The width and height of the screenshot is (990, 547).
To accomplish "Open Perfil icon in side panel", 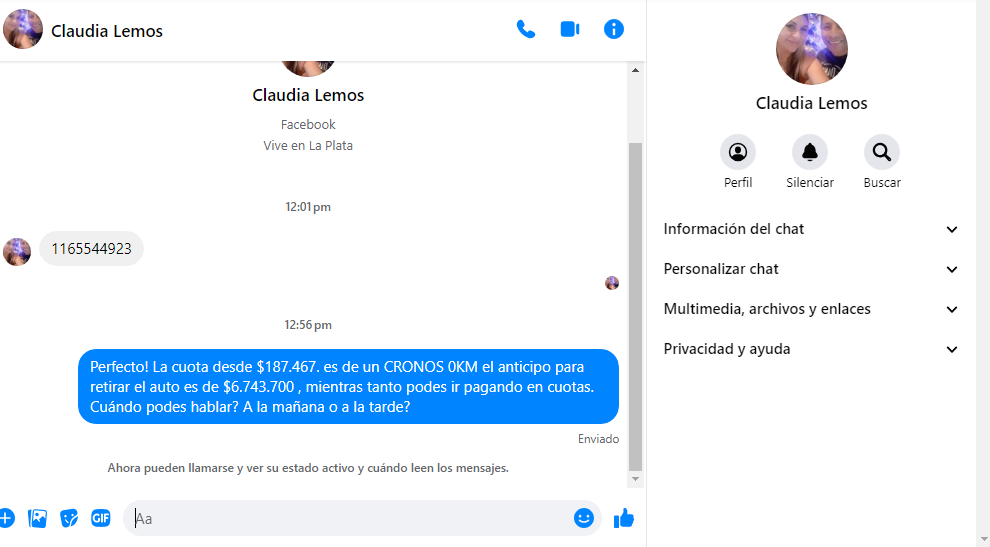I will [x=737, y=152].
